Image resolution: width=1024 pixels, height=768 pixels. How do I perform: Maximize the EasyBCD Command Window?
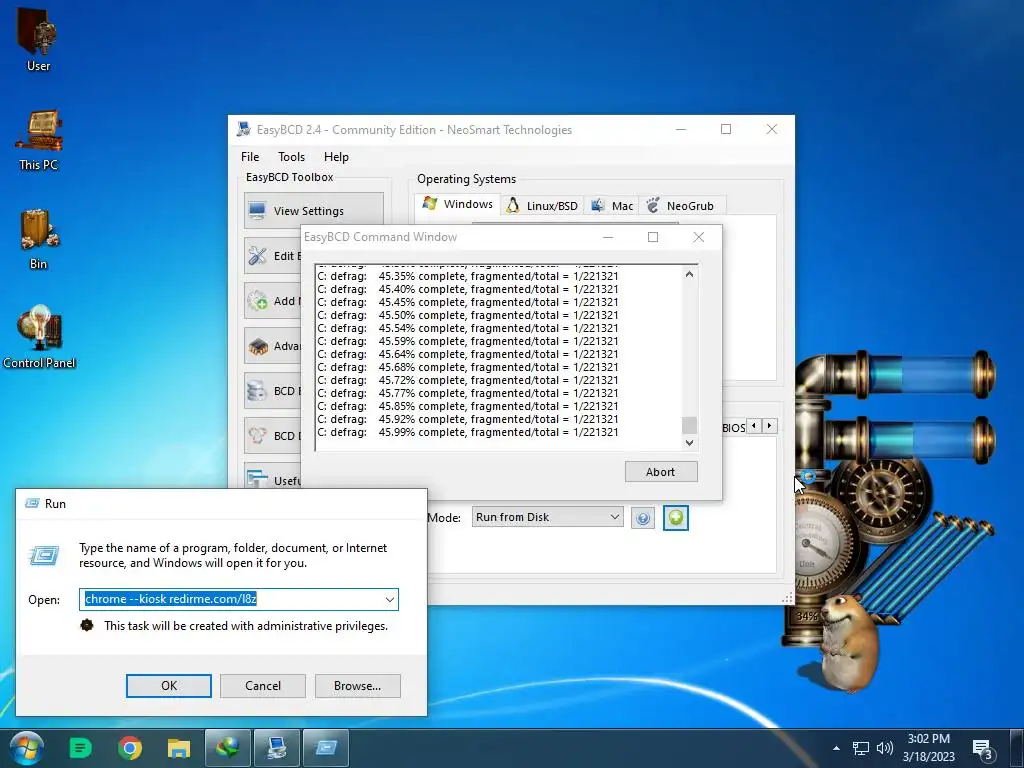[x=652, y=237]
